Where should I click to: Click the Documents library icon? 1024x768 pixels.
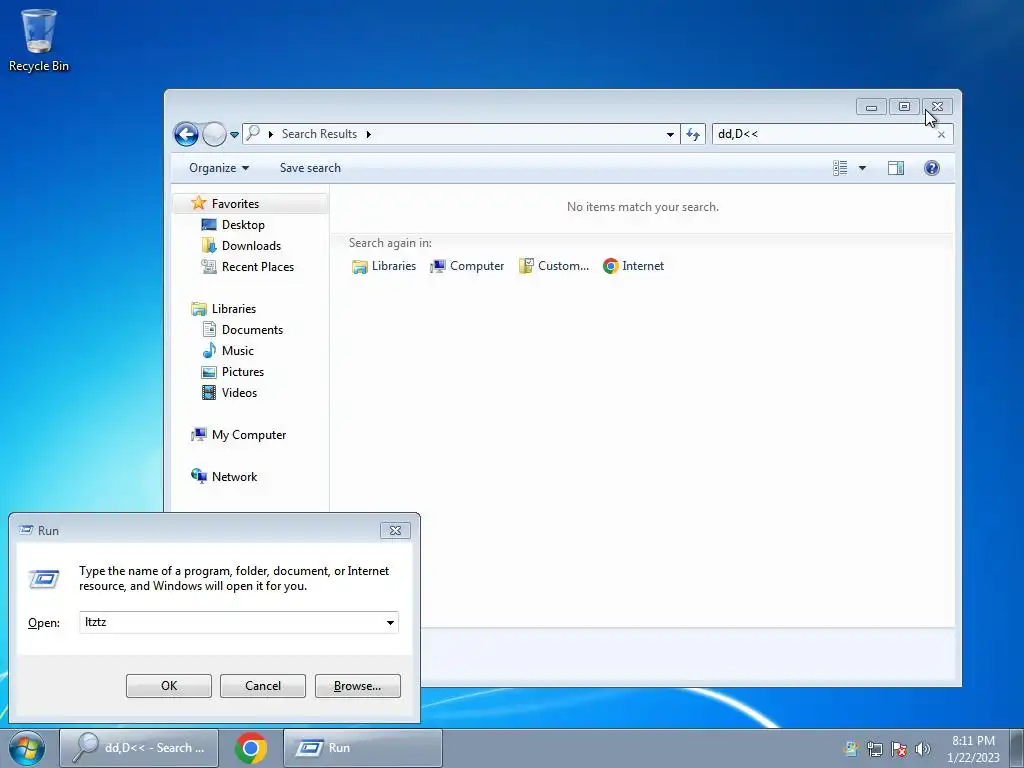[209, 330]
